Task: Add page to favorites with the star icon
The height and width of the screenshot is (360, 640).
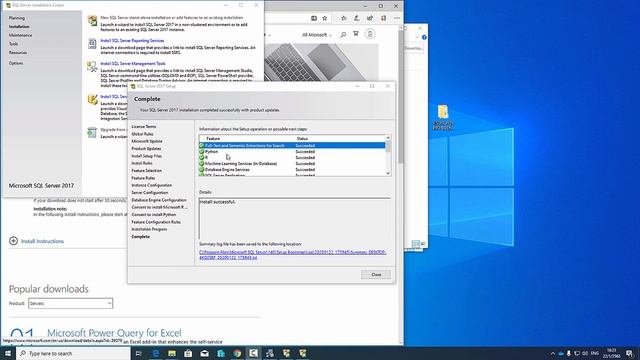Action: [324, 18]
